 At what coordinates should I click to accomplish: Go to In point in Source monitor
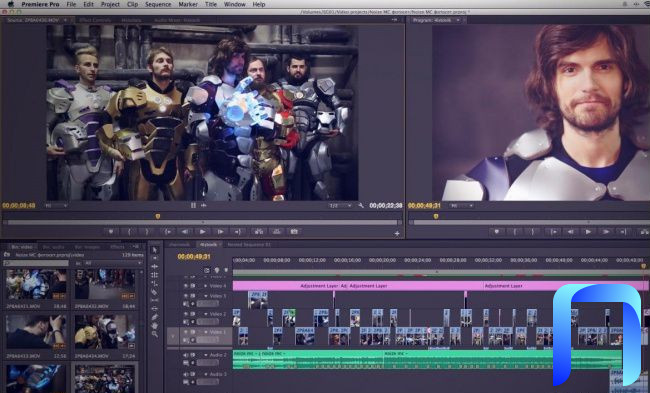pyautogui.click(x=167, y=232)
